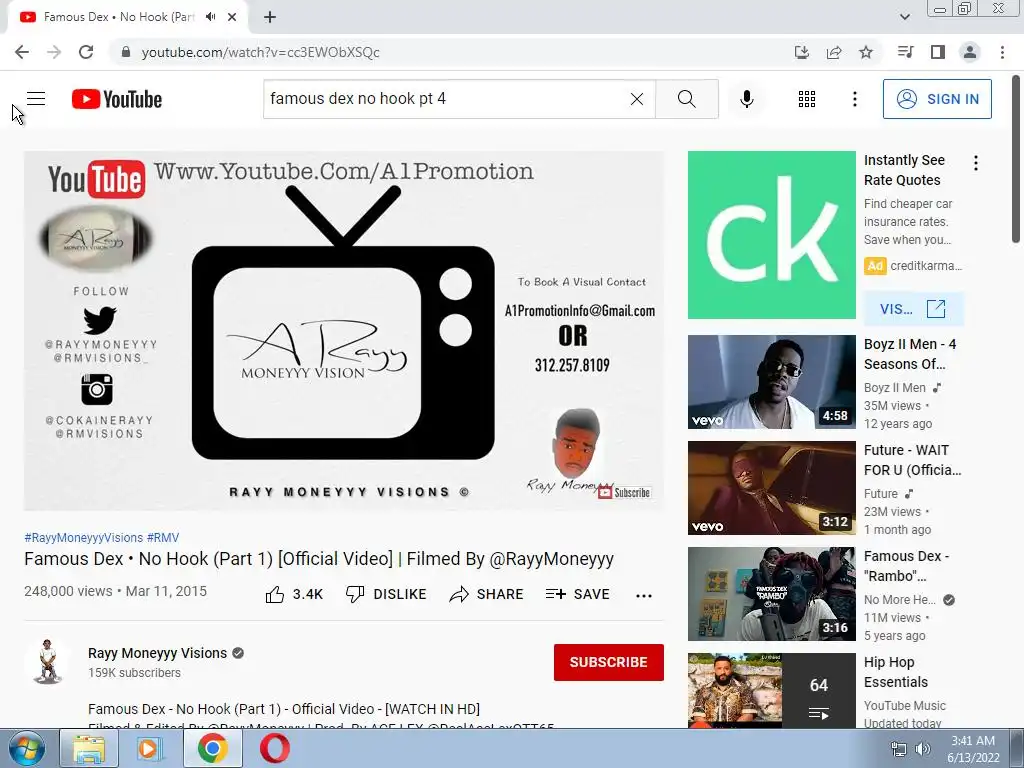Click the SIGN IN button

click(x=937, y=99)
